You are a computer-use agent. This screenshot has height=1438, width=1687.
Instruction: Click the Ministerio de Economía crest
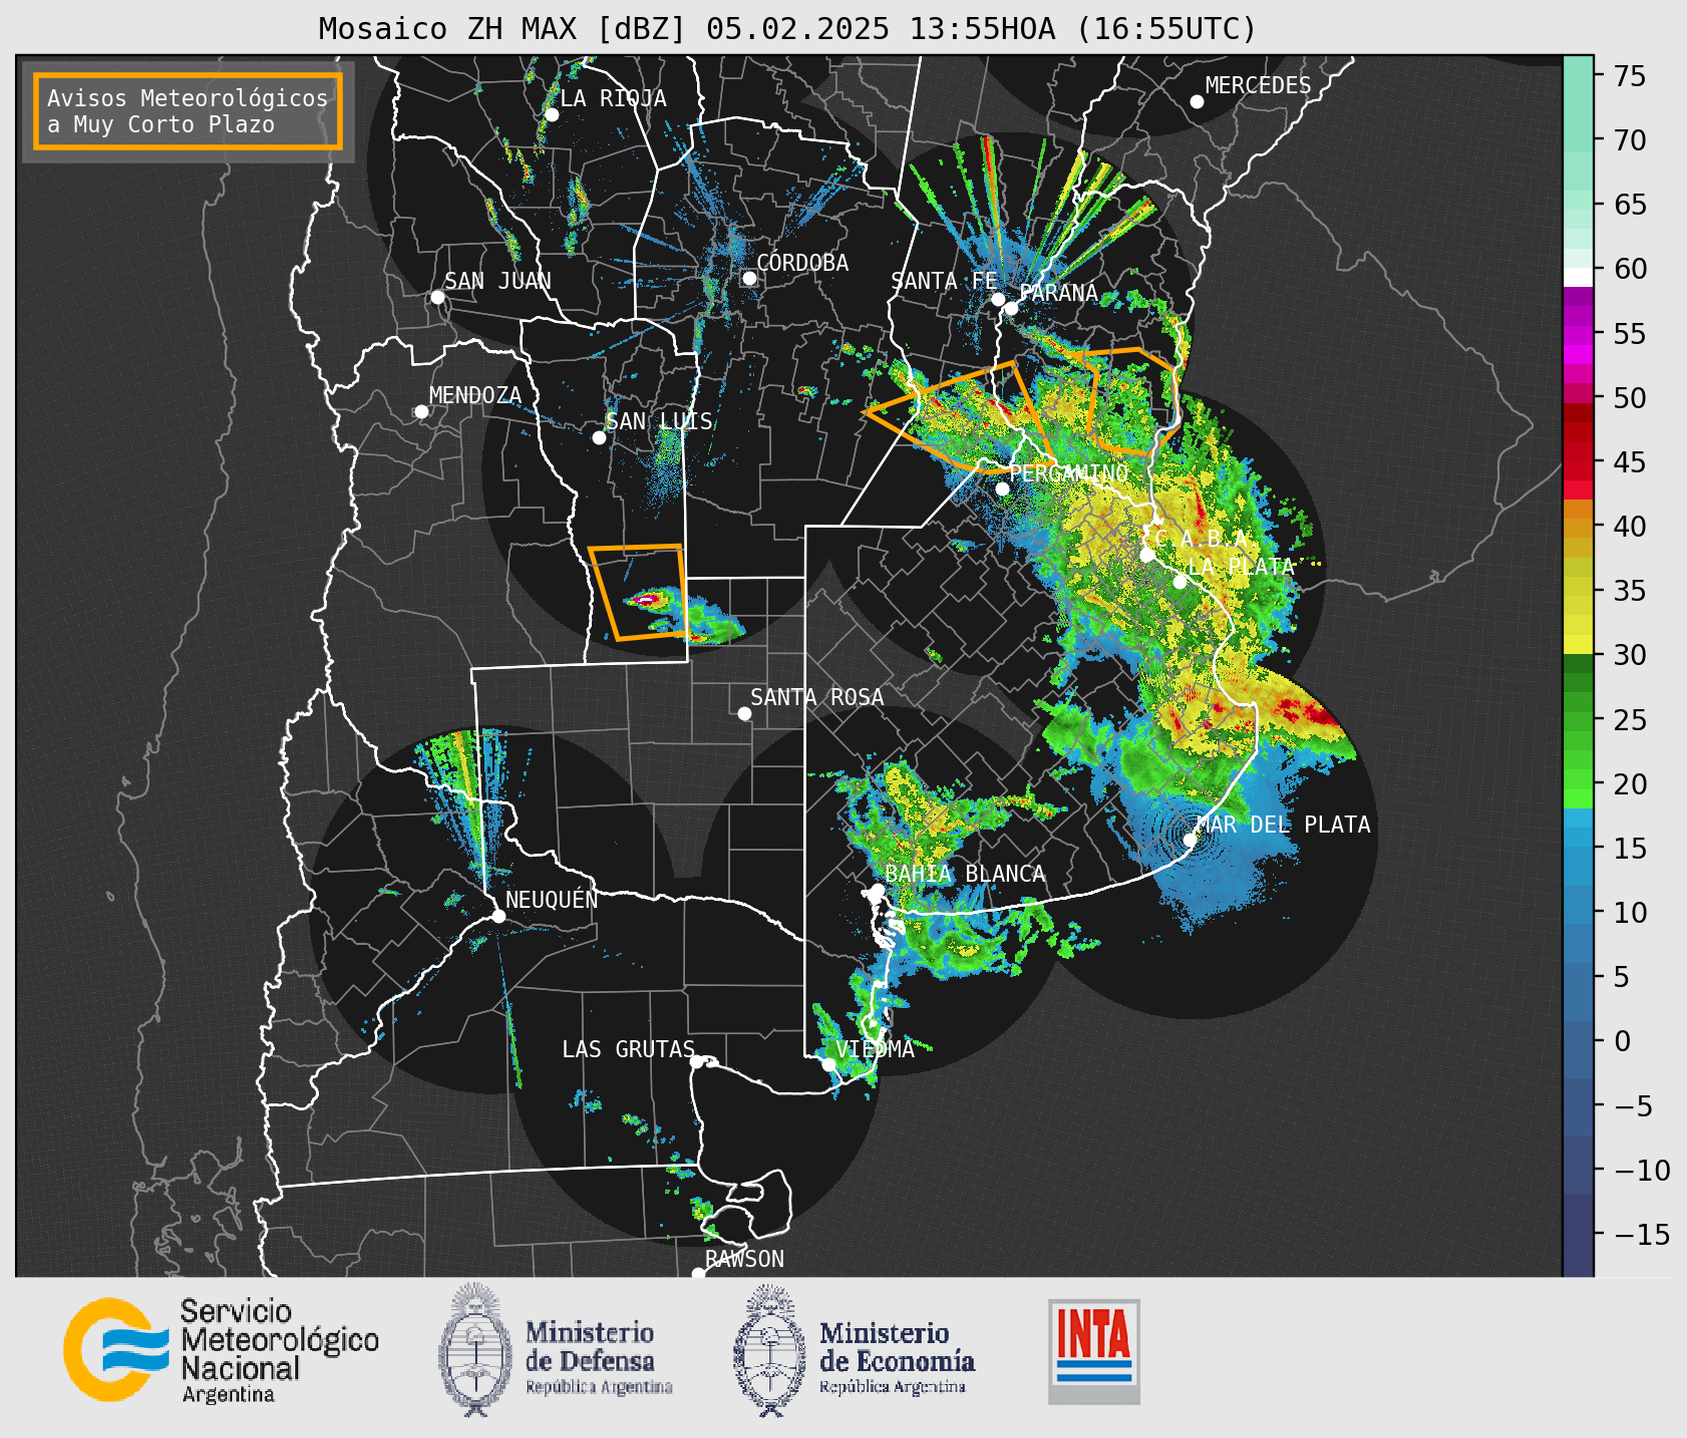[770, 1350]
